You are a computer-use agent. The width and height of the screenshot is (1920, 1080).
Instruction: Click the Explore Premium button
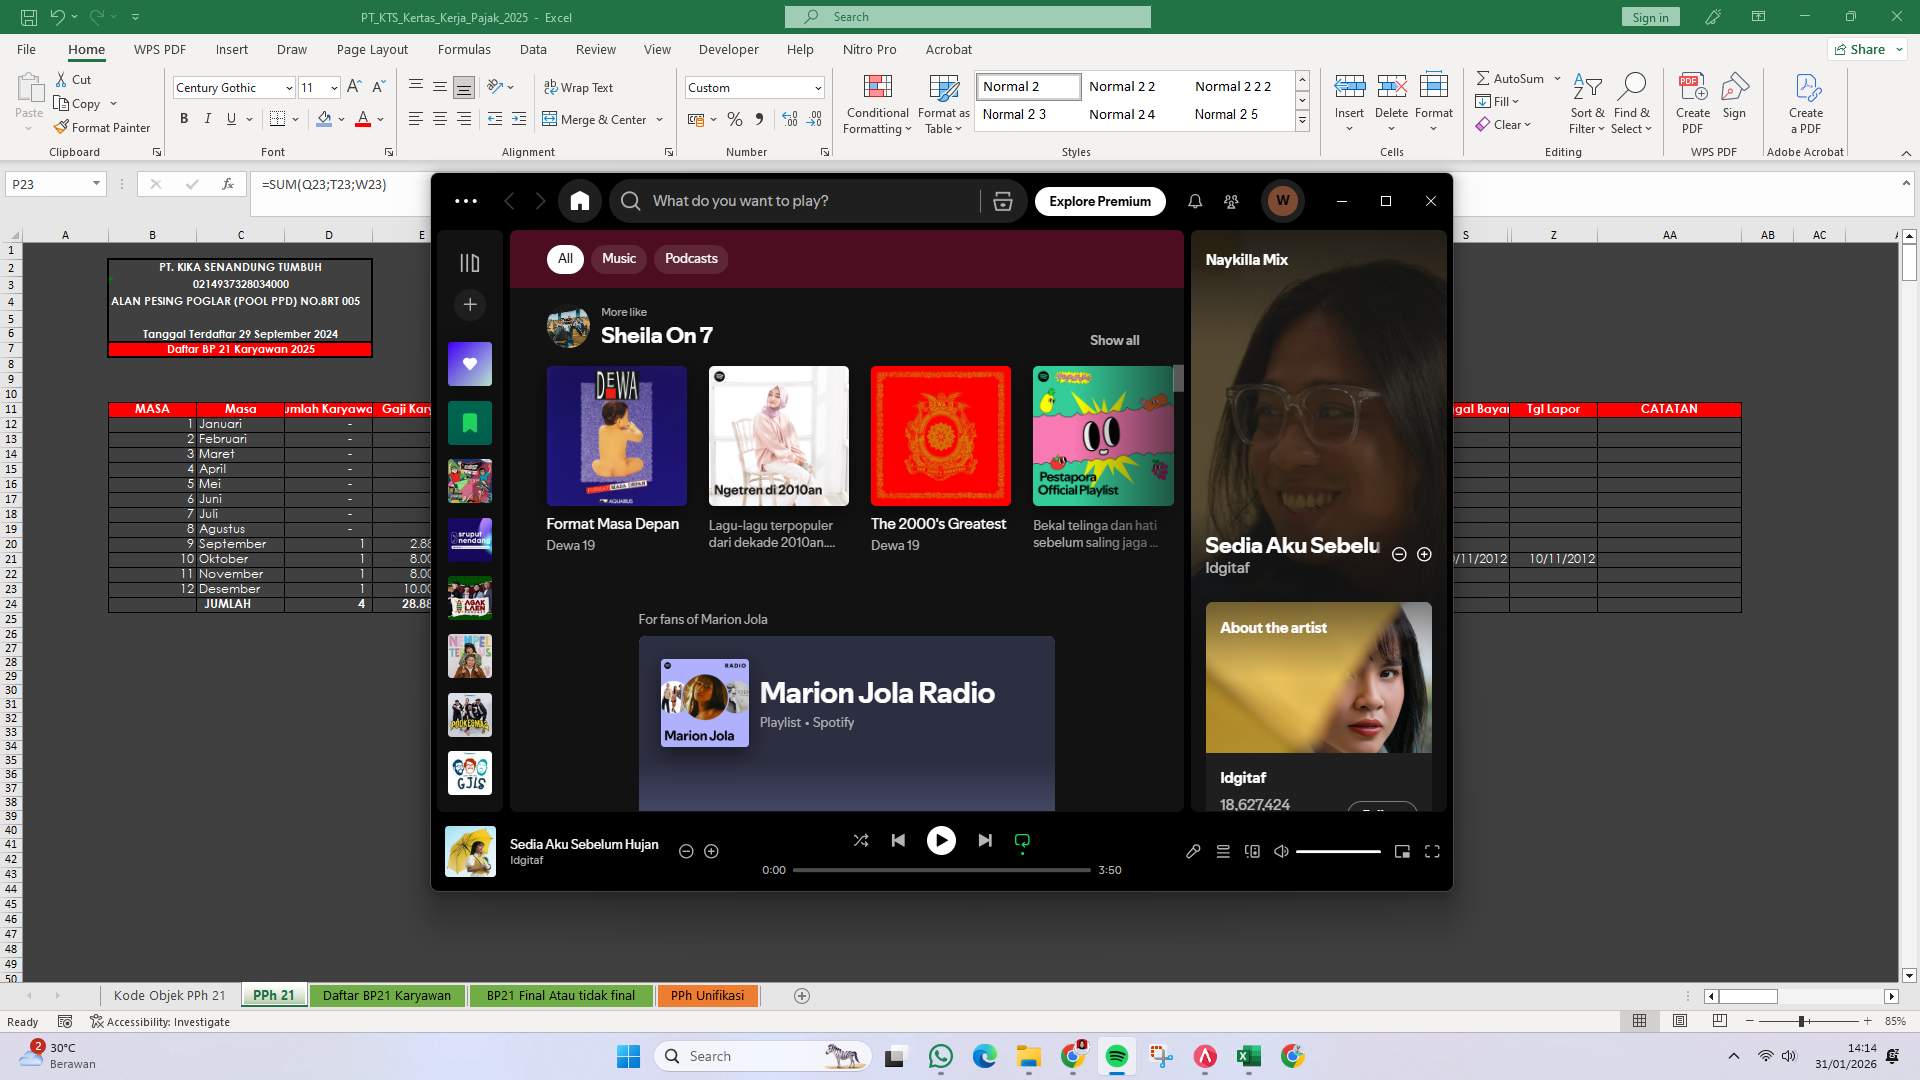click(x=1100, y=201)
